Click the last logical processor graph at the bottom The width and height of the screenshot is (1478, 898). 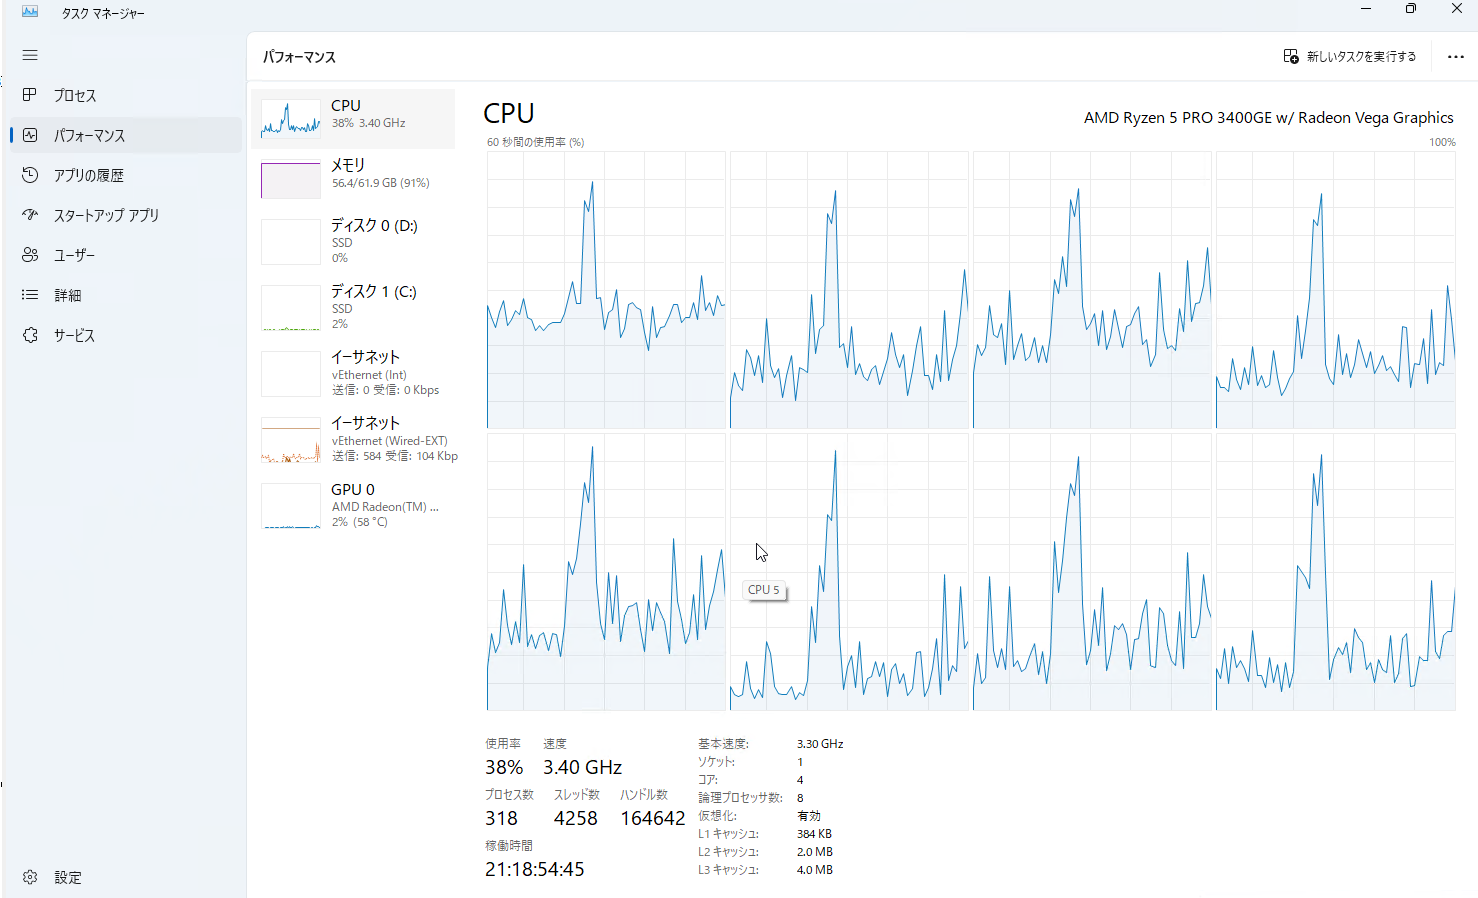pyautogui.click(x=1335, y=572)
